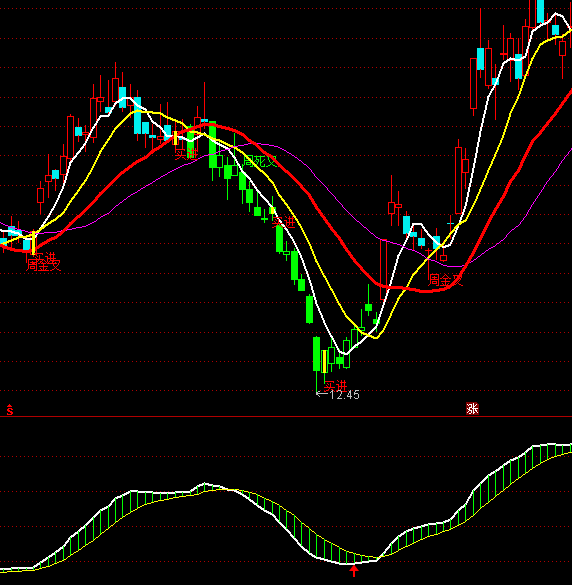Click the red S marker icon

pos(10,410)
